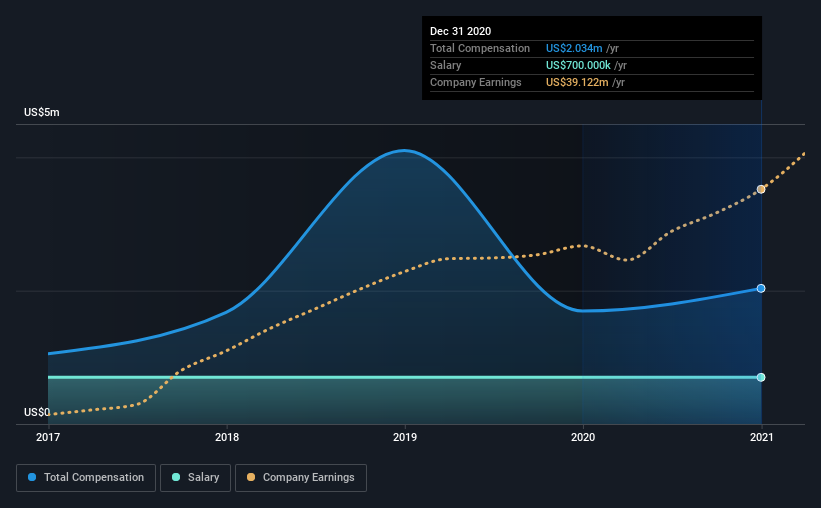Select the Salary data point at 2021

click(x=761, y=378)
